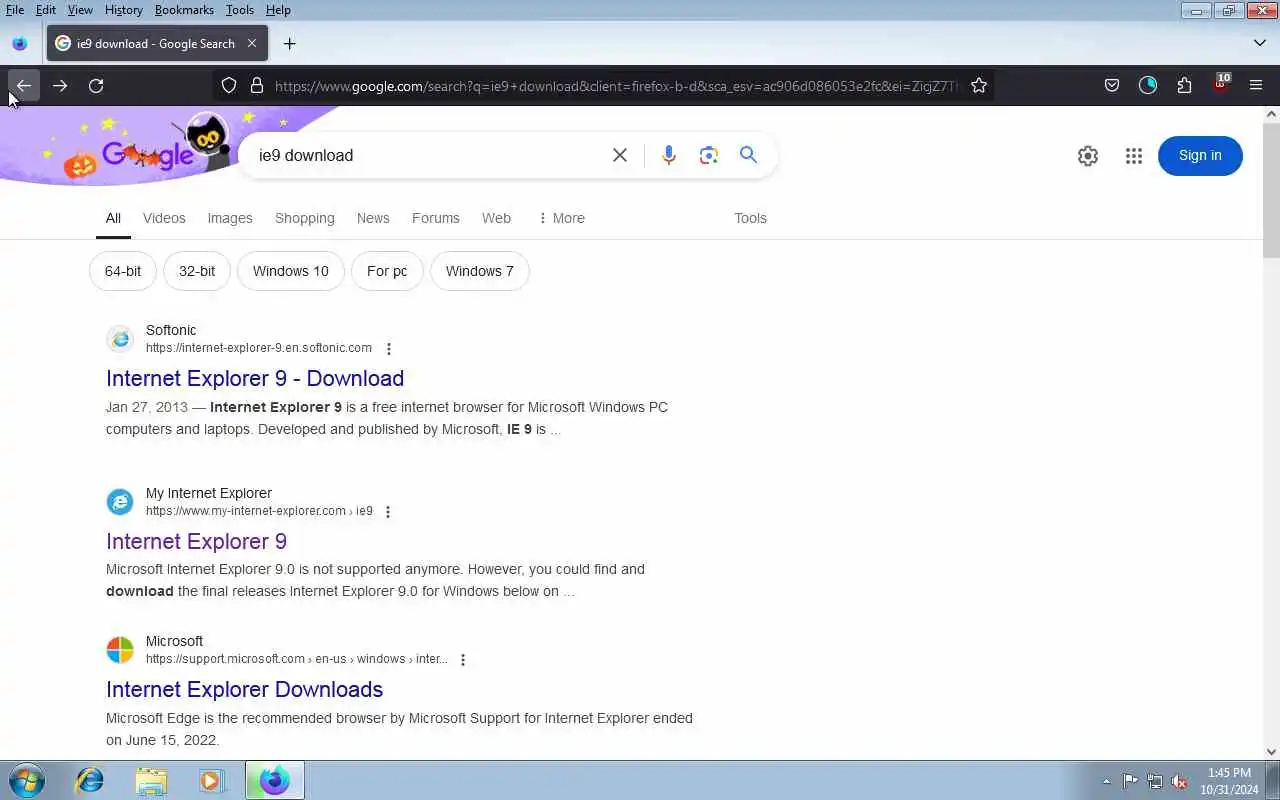Submit search with the magnifying glass icon

click(748, 155)
